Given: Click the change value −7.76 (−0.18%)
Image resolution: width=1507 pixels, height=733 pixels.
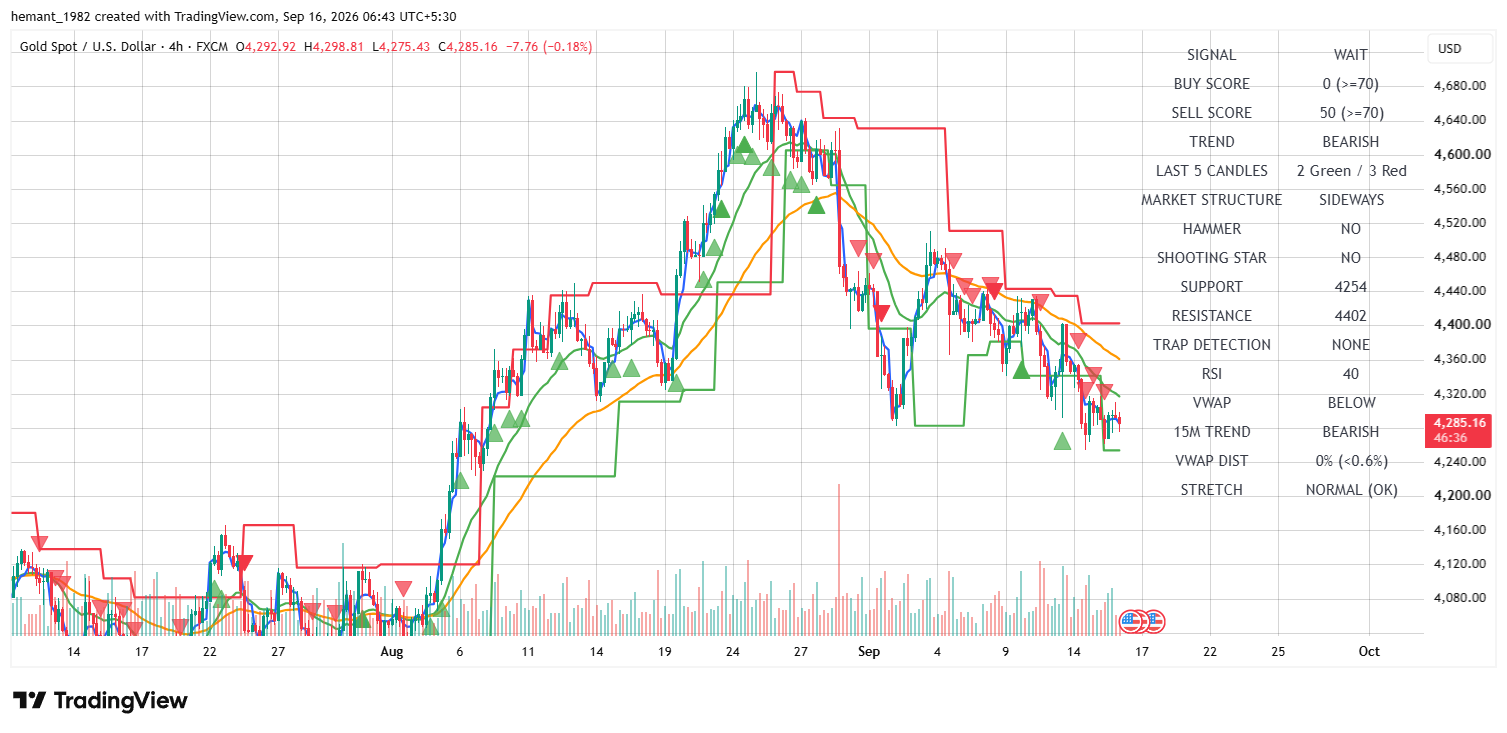Looking at the screenshot, I should [x=549, y=46].
